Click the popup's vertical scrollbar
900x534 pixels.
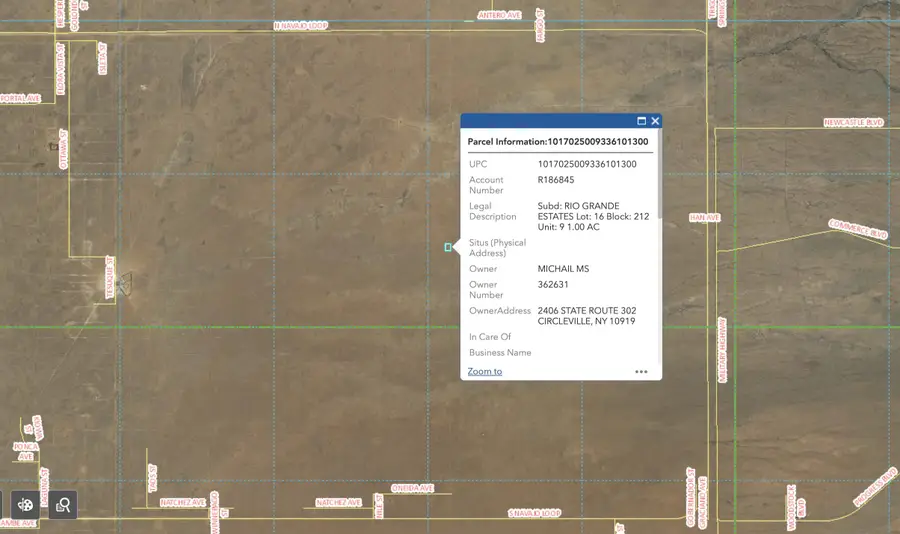(660, 173)
